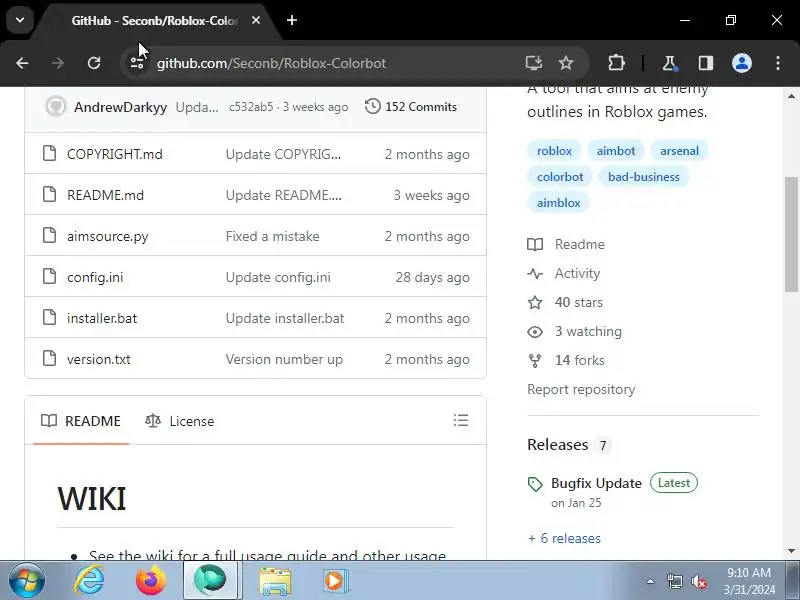Screen dimensions: 800x600
Task: Open COPYRIGHT.md file
Action: pyautogui.click(x=115, y=154)
